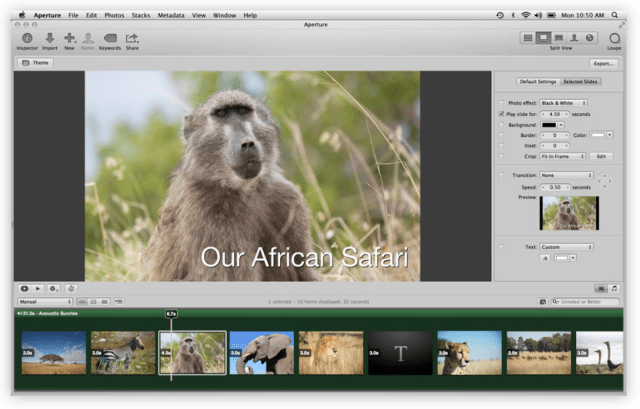Decrease the transition Speed stepper value
The width and height of the screenshot is (640, 409).
(543, 187)
